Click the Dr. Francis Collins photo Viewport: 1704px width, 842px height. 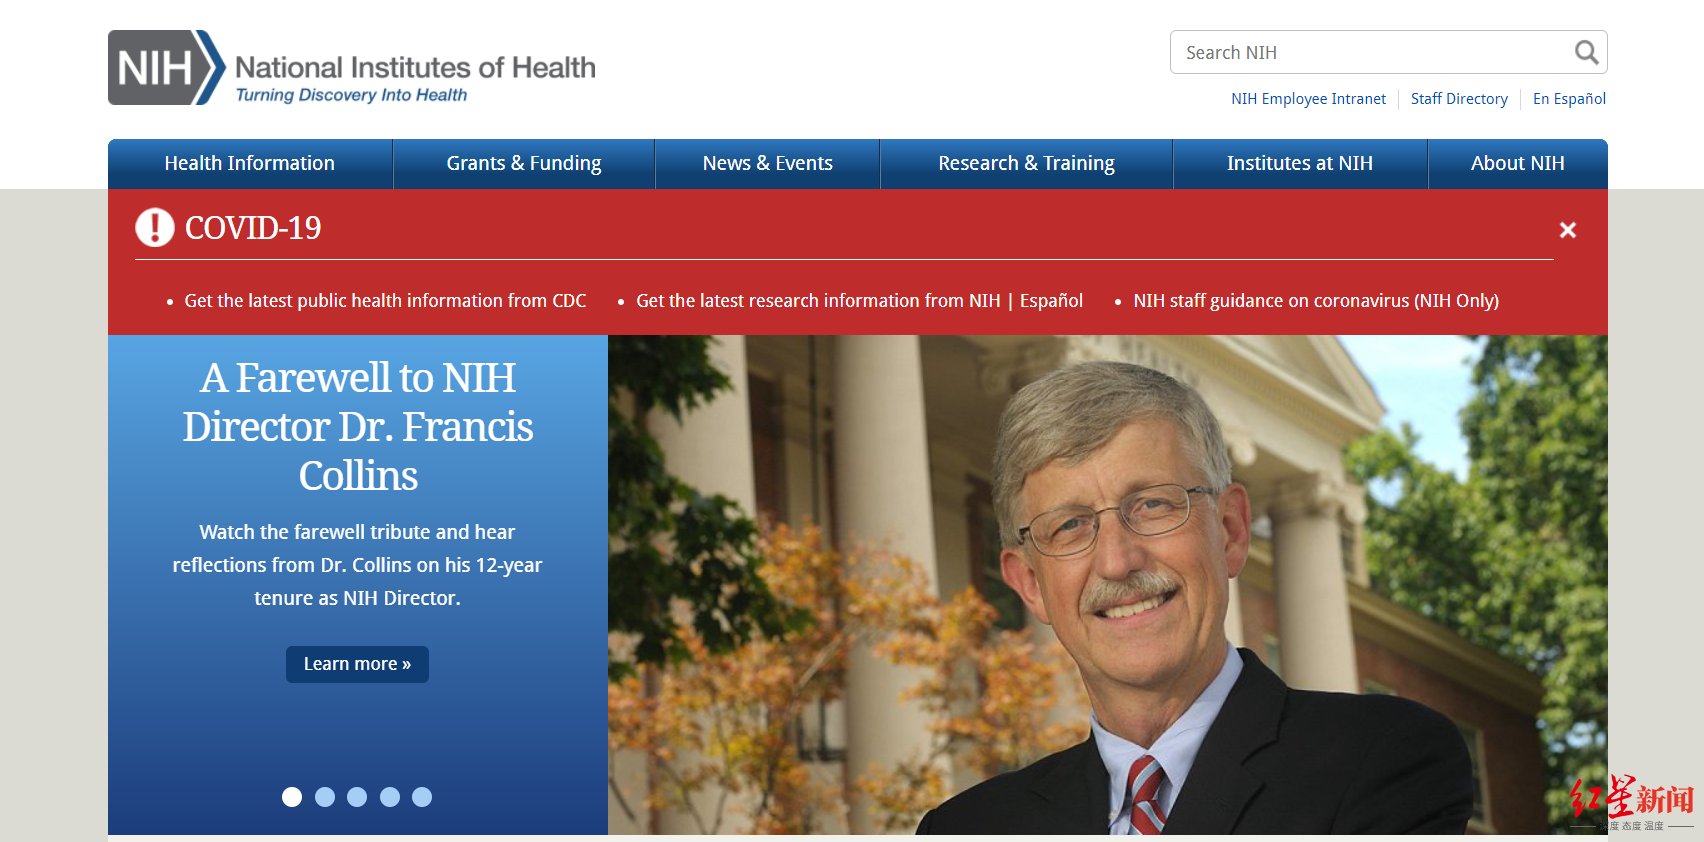click(x=1108, y=585)
